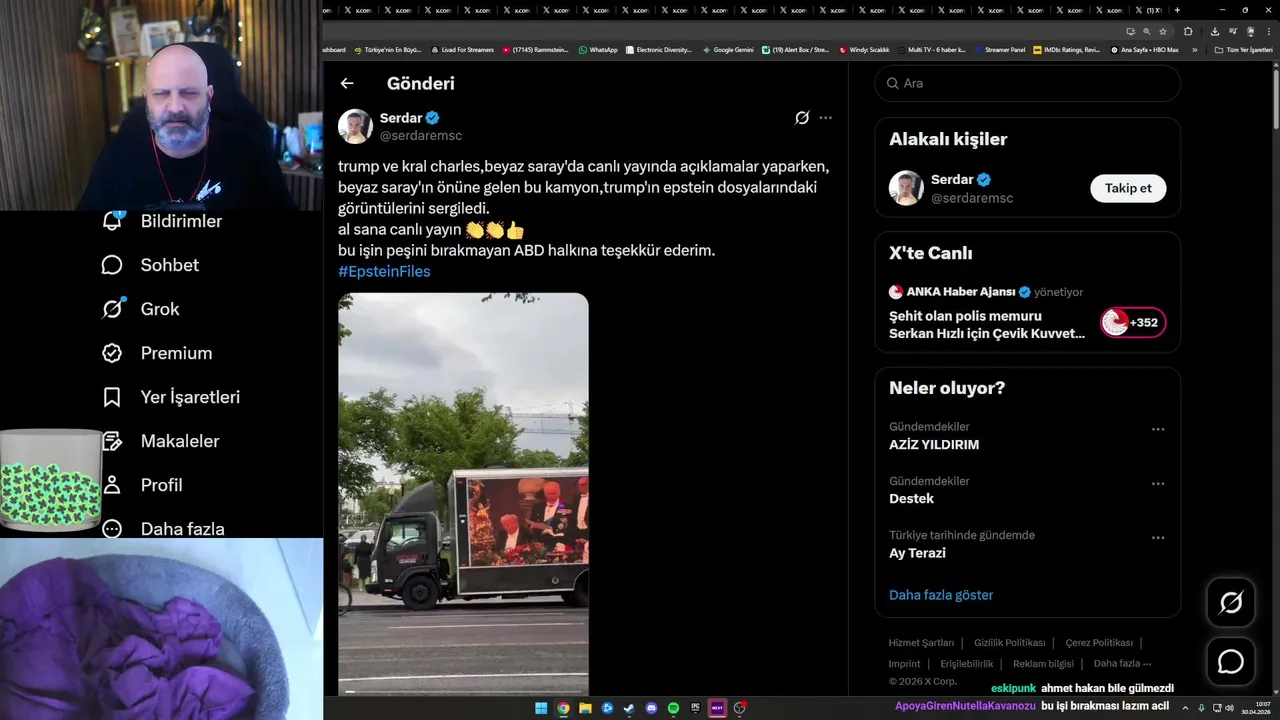
Task: Select the active (1) X tab
Action: (x=1148, y=10)
